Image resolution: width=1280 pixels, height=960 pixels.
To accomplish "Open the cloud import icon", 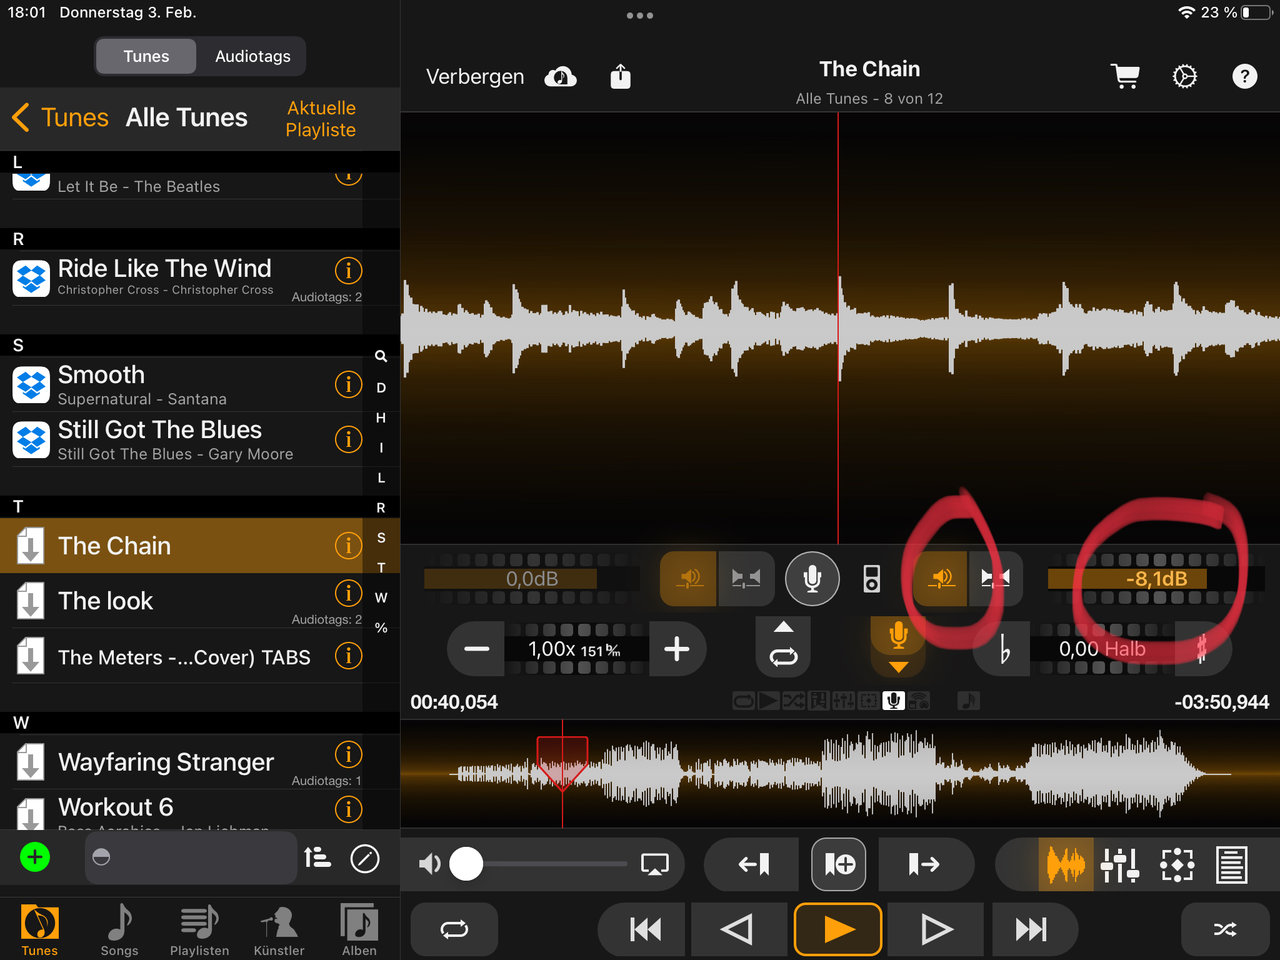I will (561, 77).
